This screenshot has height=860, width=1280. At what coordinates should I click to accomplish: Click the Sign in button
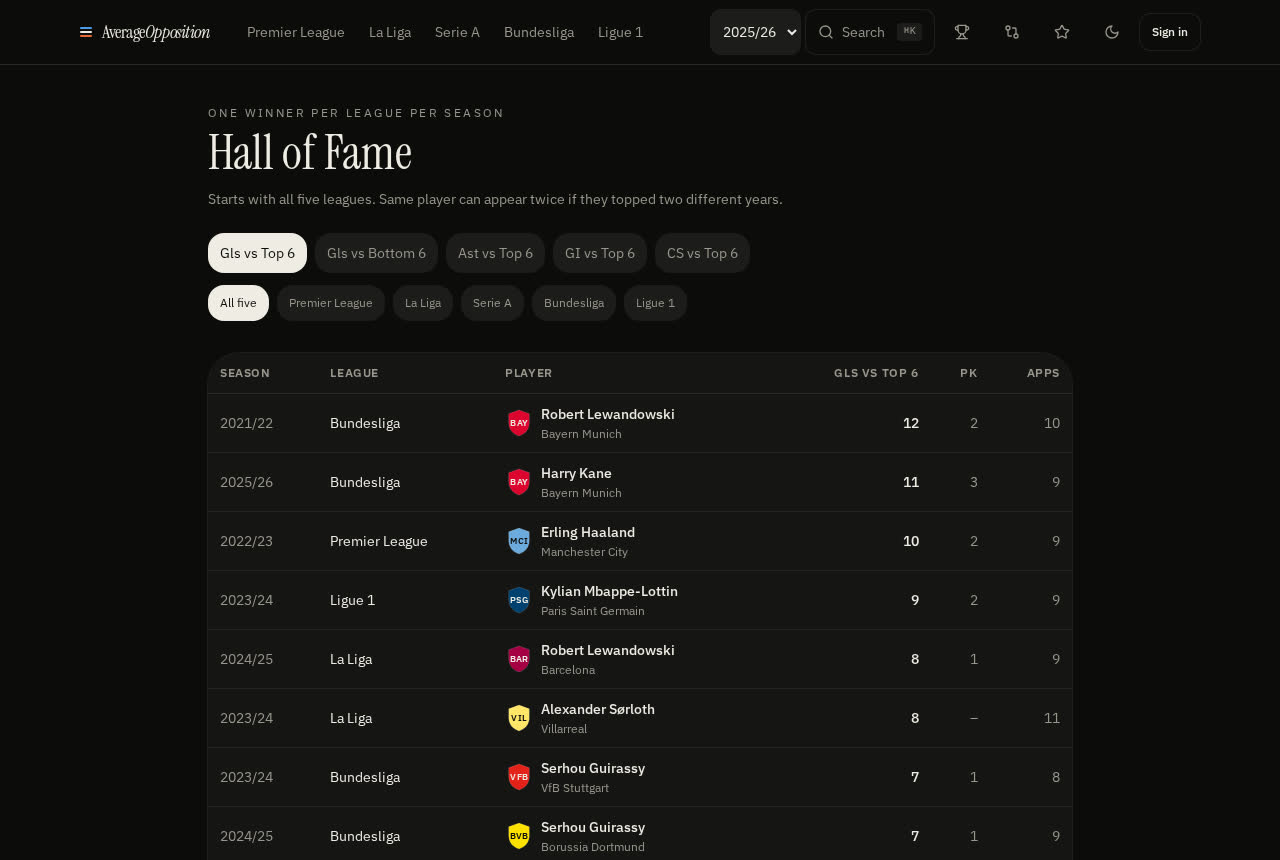[x=1170, y=32]
